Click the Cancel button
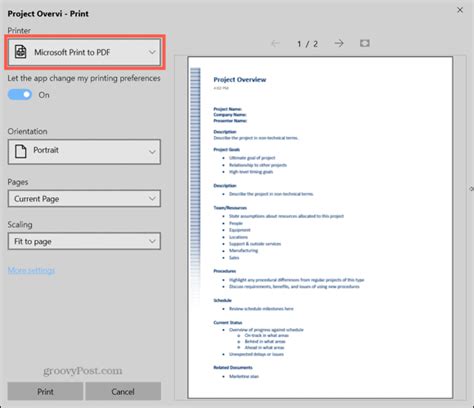 (123, 391)
